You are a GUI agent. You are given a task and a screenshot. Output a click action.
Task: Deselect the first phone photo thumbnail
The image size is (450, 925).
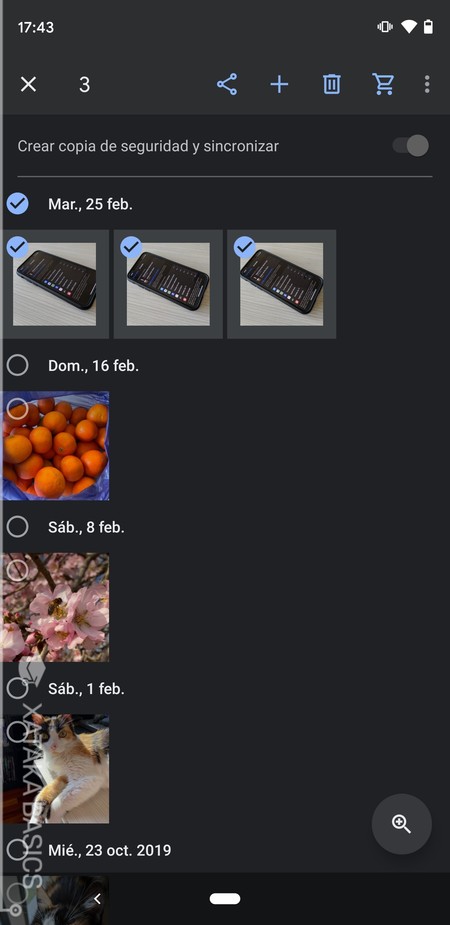pos(56,284)
